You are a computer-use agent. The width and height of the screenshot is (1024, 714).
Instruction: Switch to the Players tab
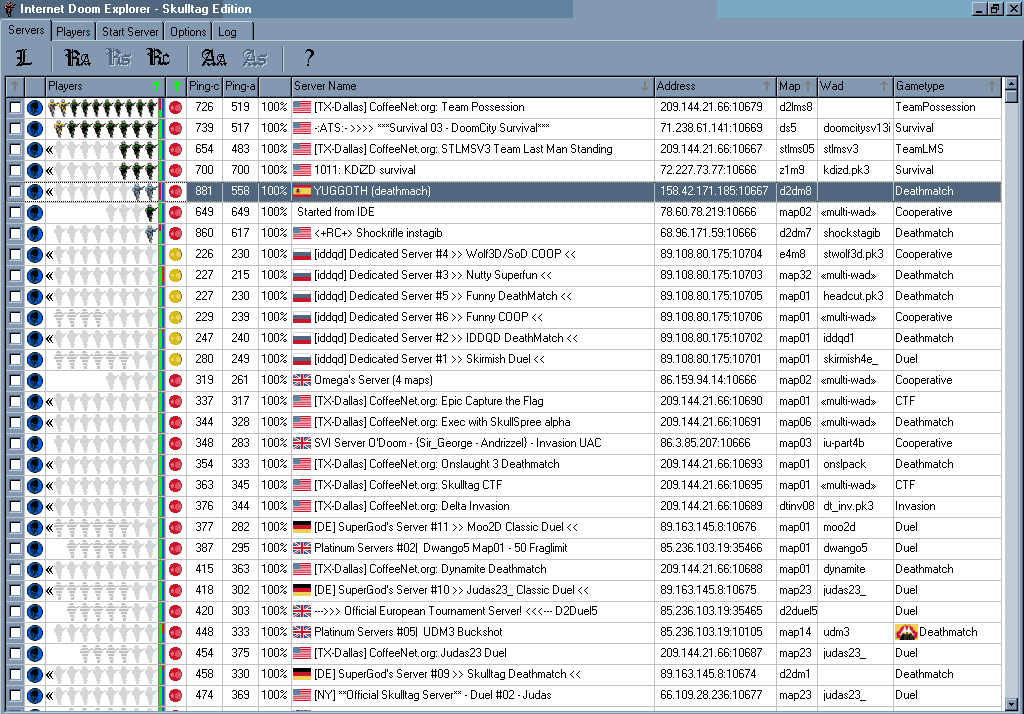[73, 31]
